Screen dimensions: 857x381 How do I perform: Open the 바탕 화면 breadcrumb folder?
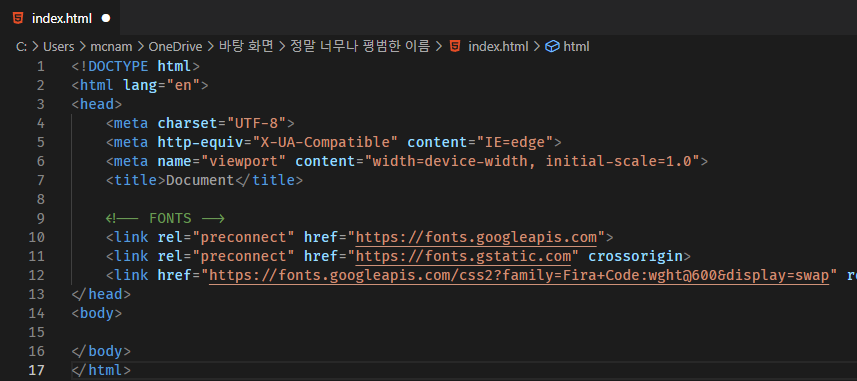click(246, 47)
